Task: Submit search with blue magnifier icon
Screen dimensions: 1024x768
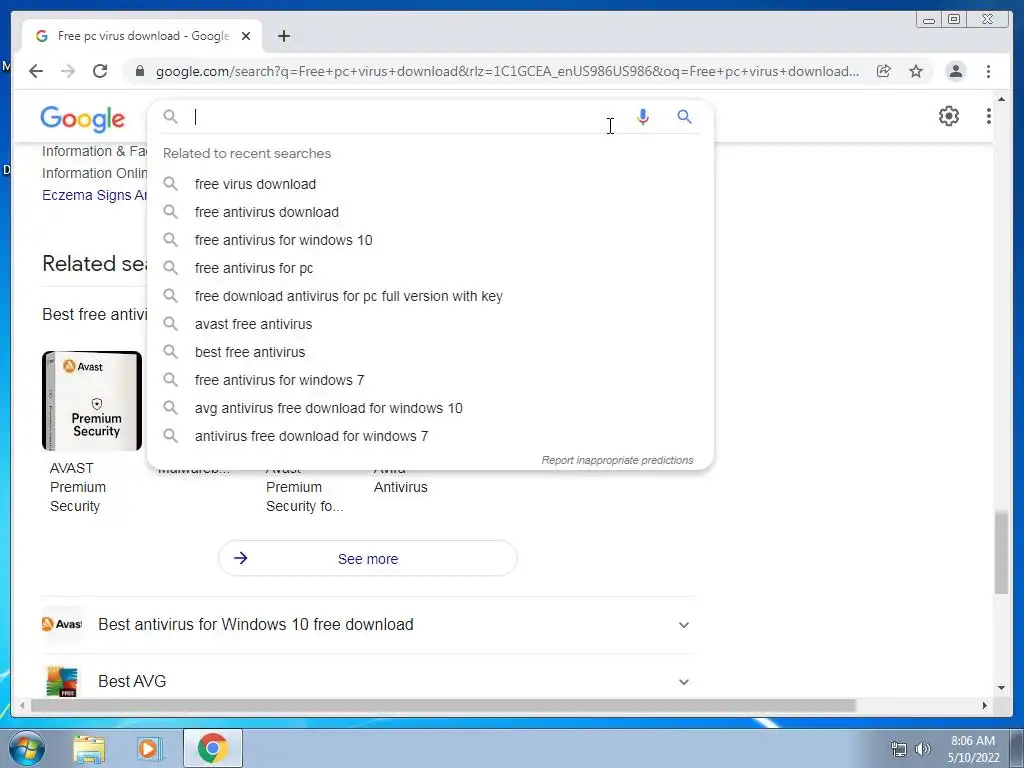Action: click(684, 117)
